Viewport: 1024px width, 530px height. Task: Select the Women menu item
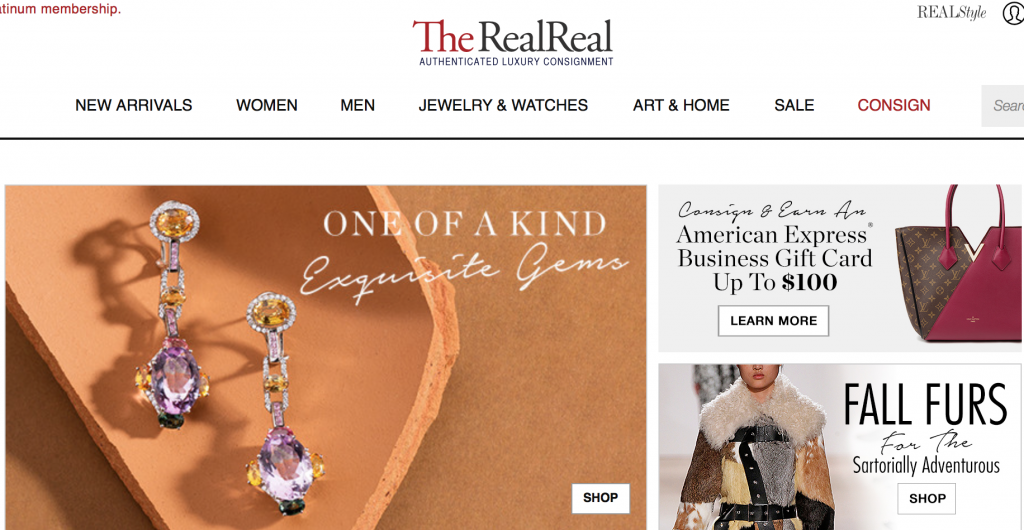266,105
